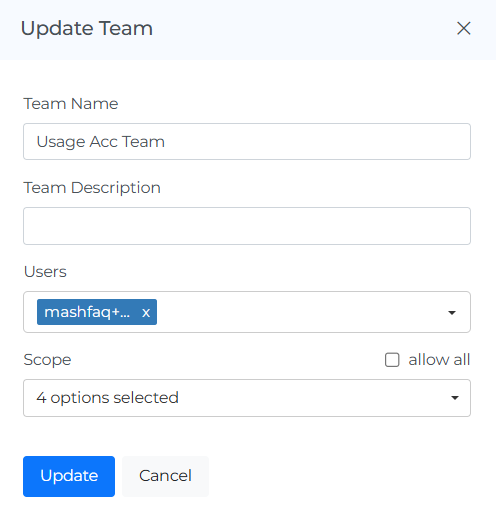Click the Scope field label
Viewport: 496px width, 523px height.
[x=47, y=360]
